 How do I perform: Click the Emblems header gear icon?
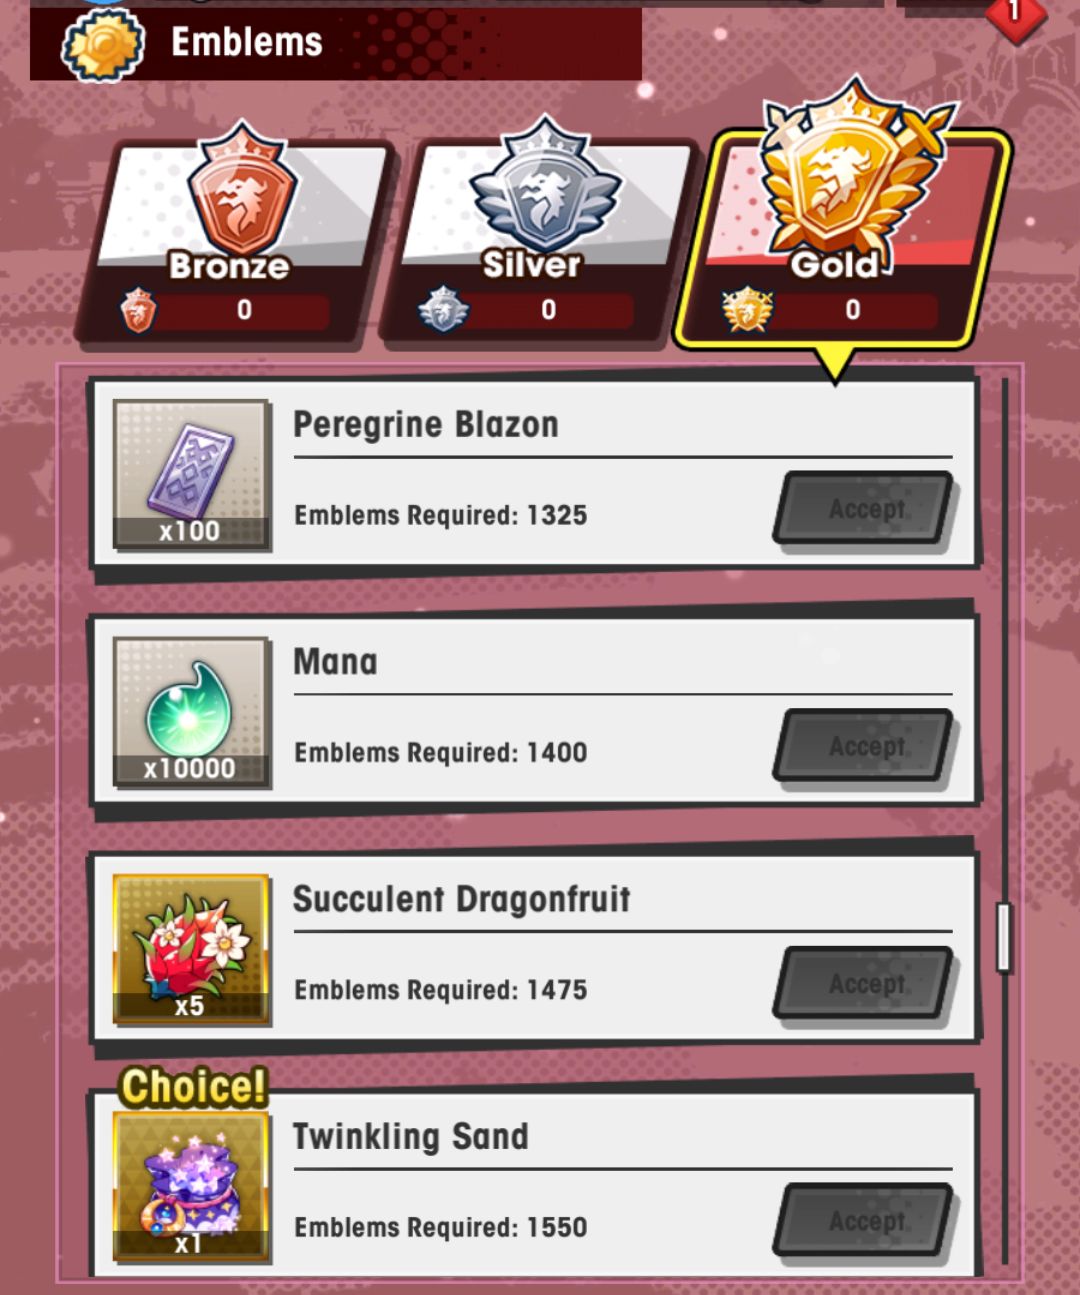coord(103,44)
